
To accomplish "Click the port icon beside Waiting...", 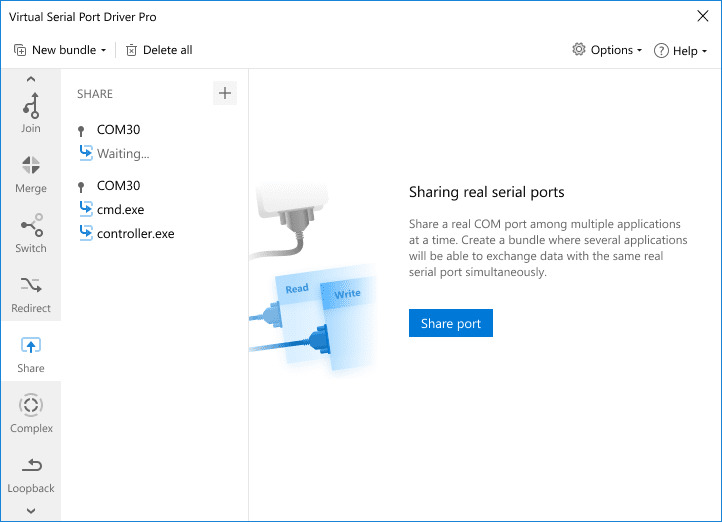I will [86, 153].
